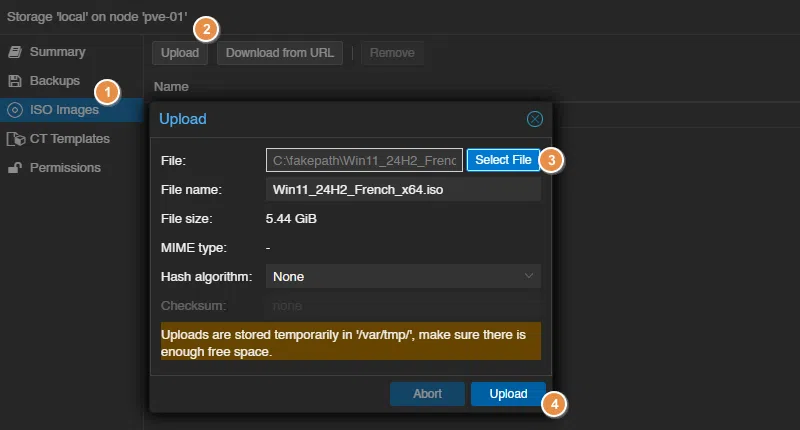The width and height of the screenshot is (800, 430).
Task: Click the Permissions unlock icon
Action: point(15,168)
